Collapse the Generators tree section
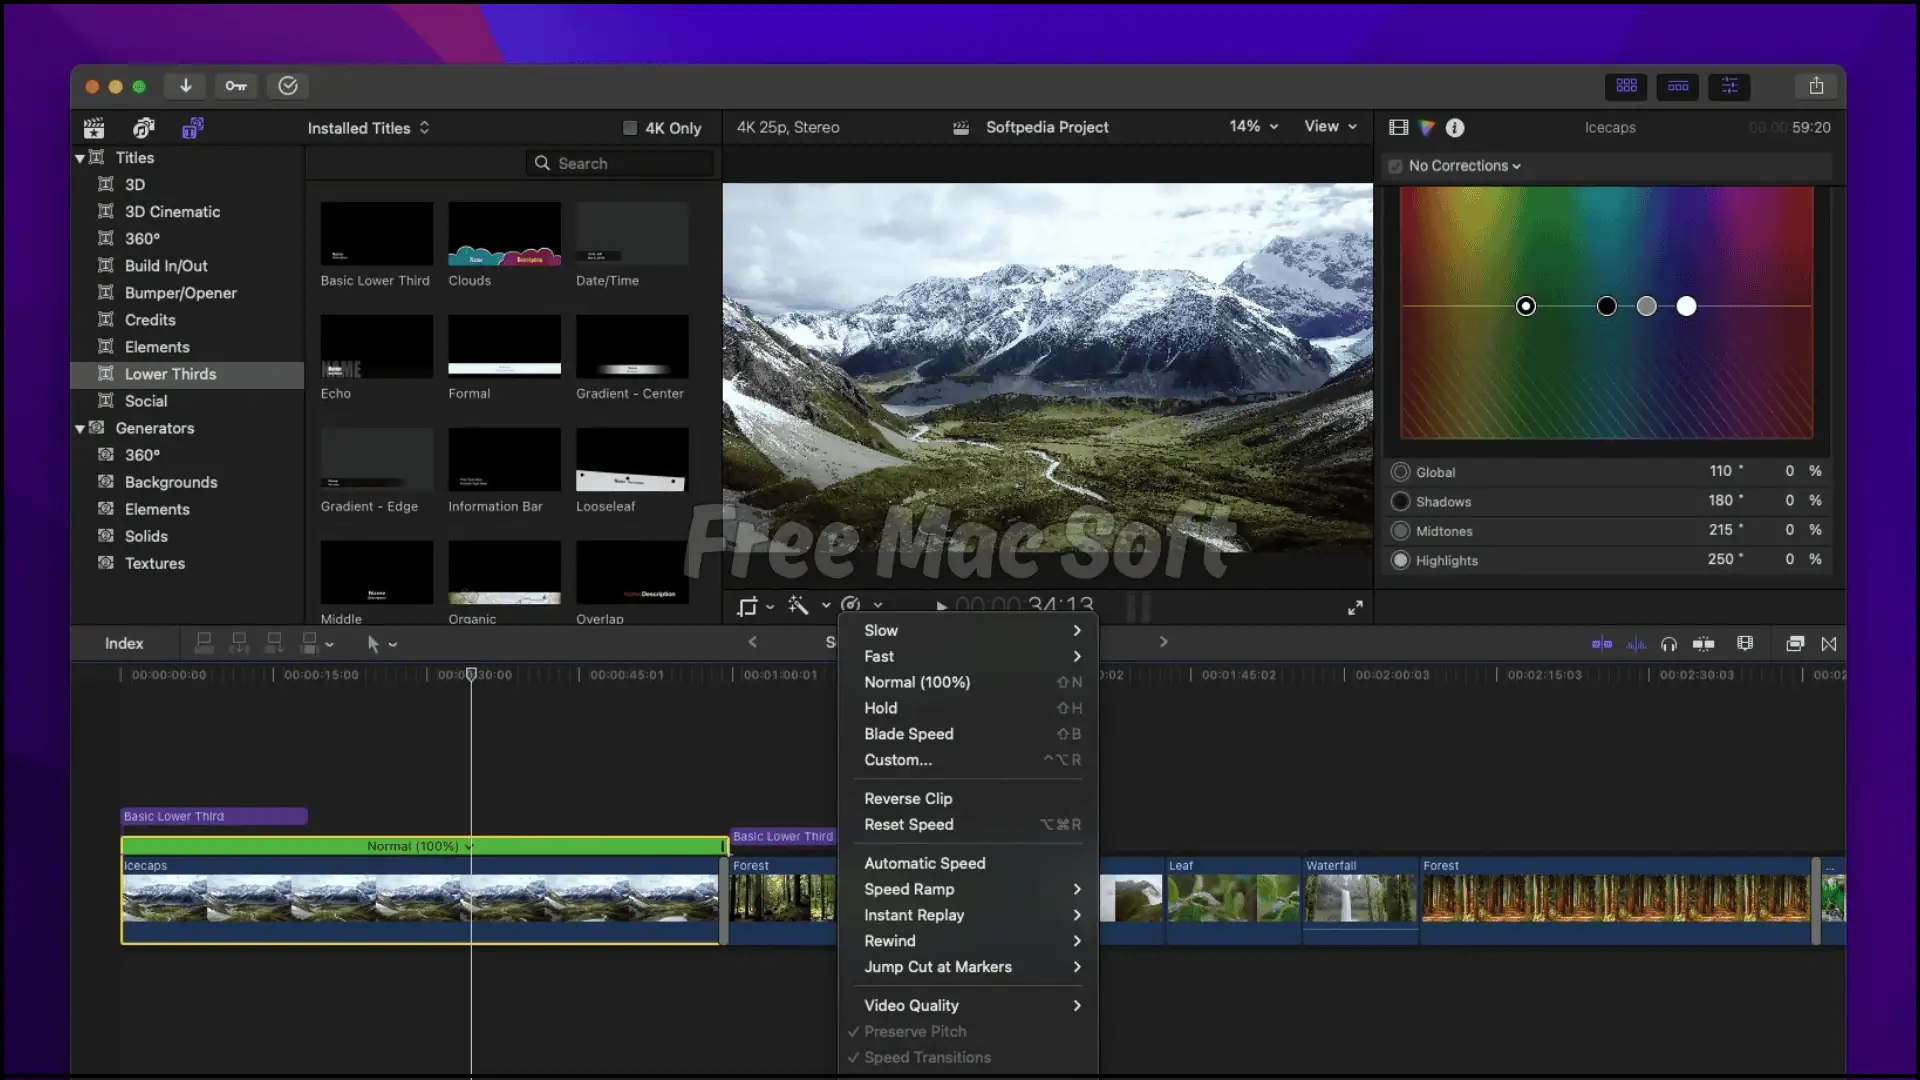Image resolution: width=1920 pixels, height=1080 pixels. 80,428
